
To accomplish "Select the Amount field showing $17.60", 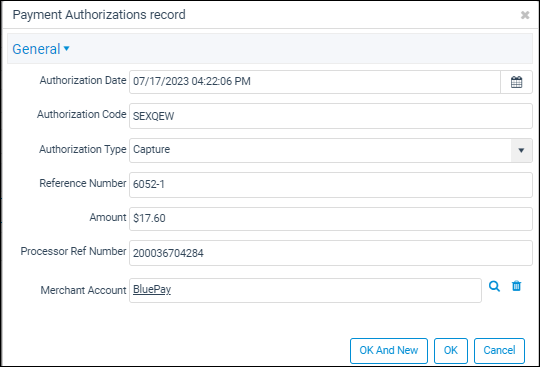I will point(331,219).
